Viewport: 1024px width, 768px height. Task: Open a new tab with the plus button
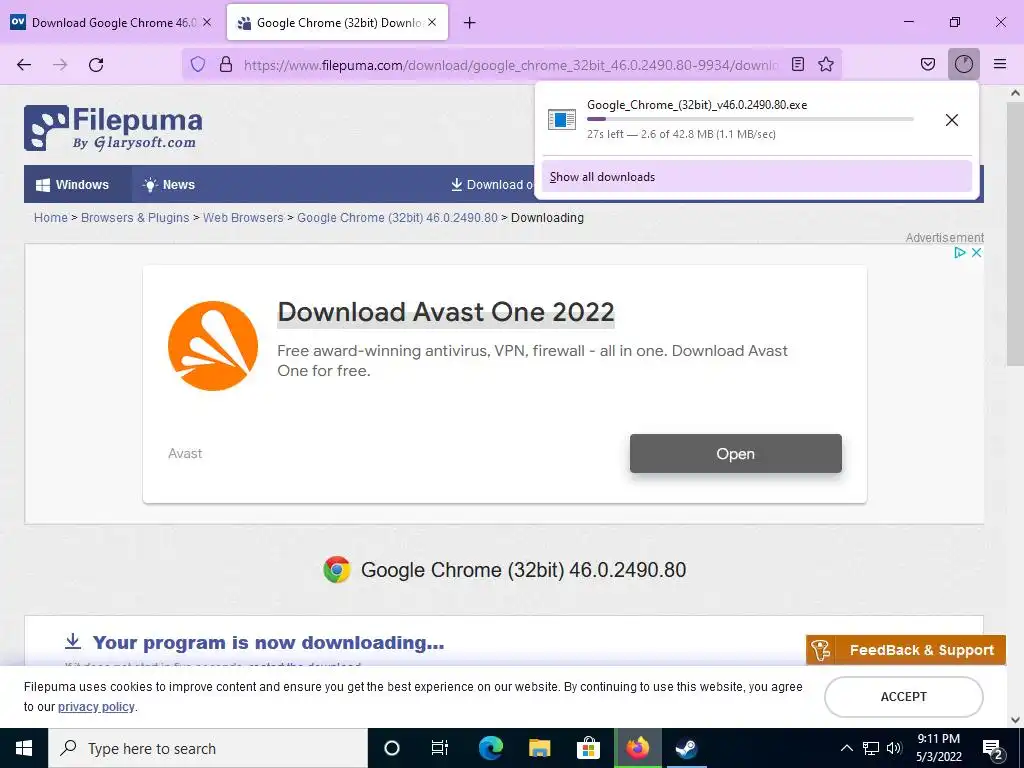tap(469, 23)
